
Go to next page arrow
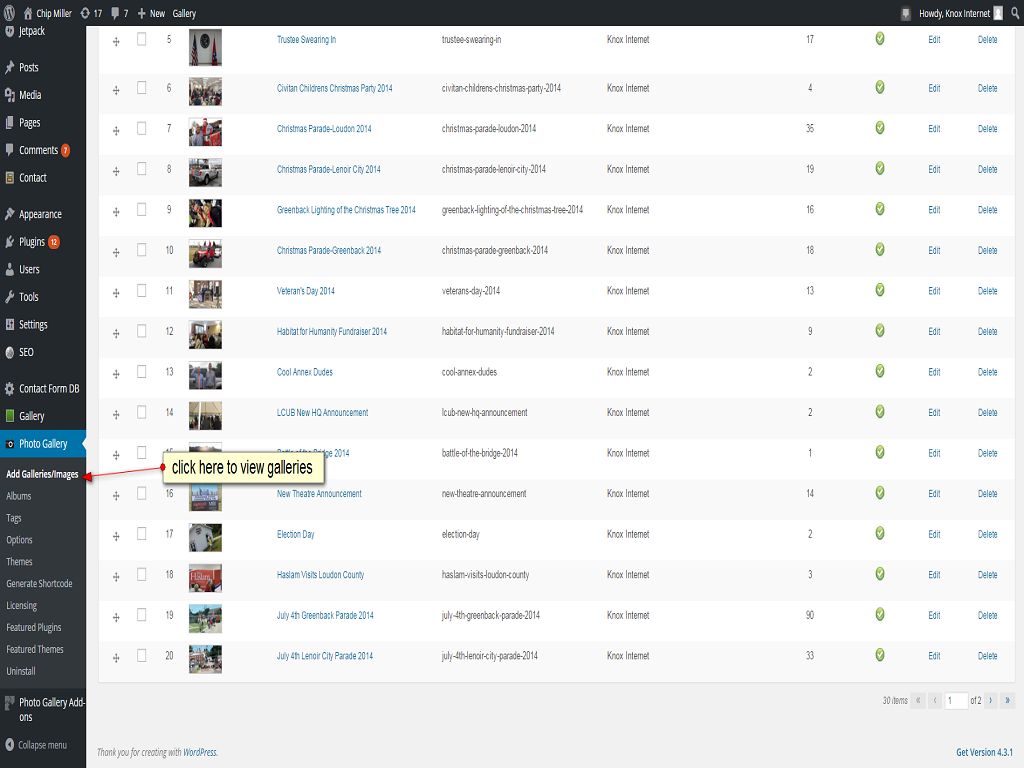(x=990, y=700)
